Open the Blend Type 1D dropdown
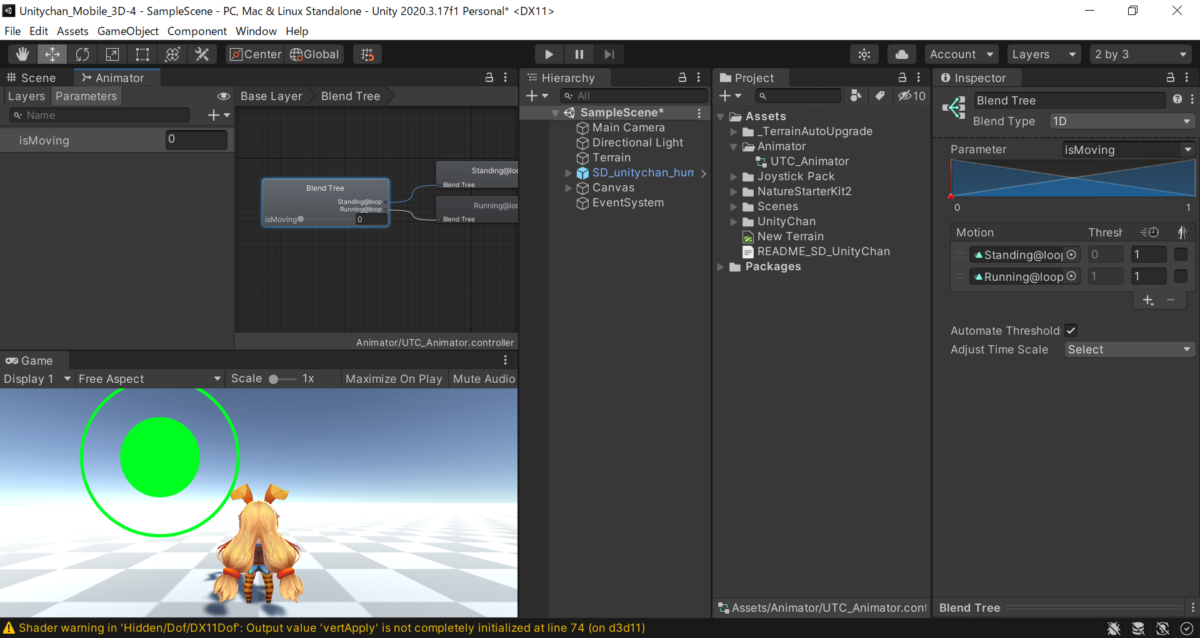This screenshot has height=638, width=1200. 1122,121
